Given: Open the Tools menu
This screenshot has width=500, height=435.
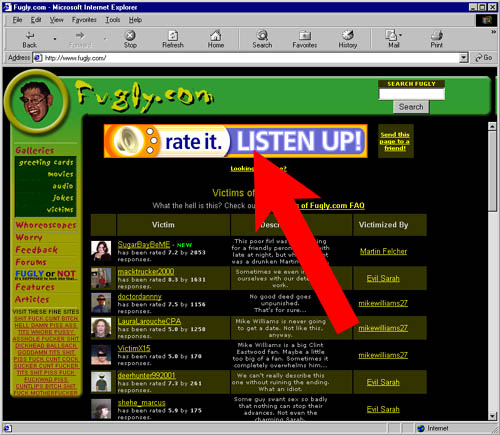Looking at the screenshot, I should point(113,20).
